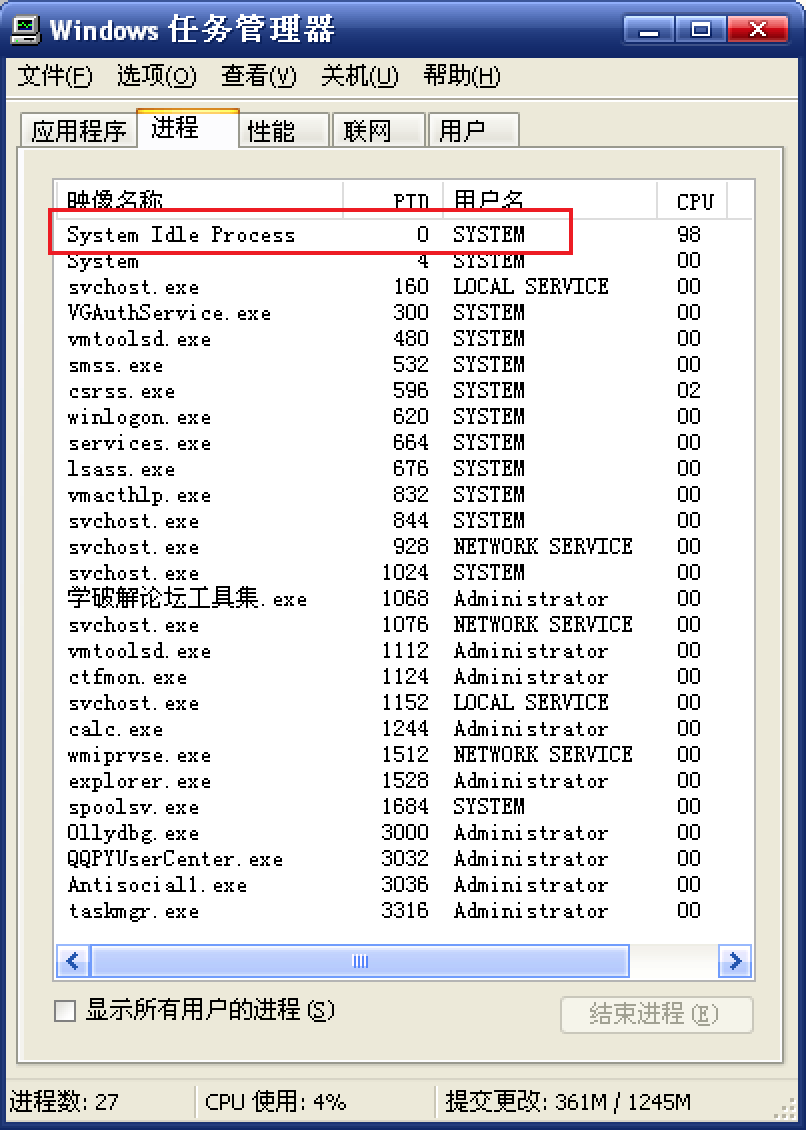The height and width of the screenshot is (1130, 806).
Task: Maximize the Task Manager window
Action: pos(701,29)
